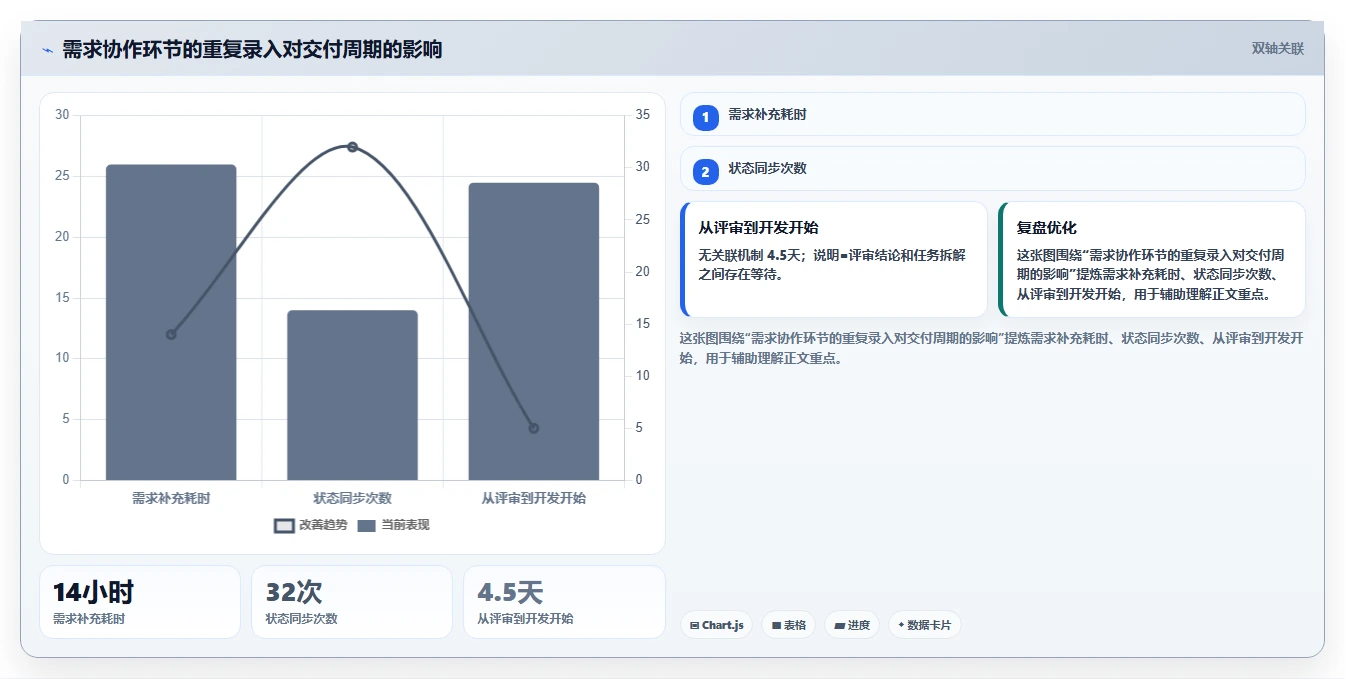
Task: Click the icon on the 表格 tag
Action: (776, 626)
